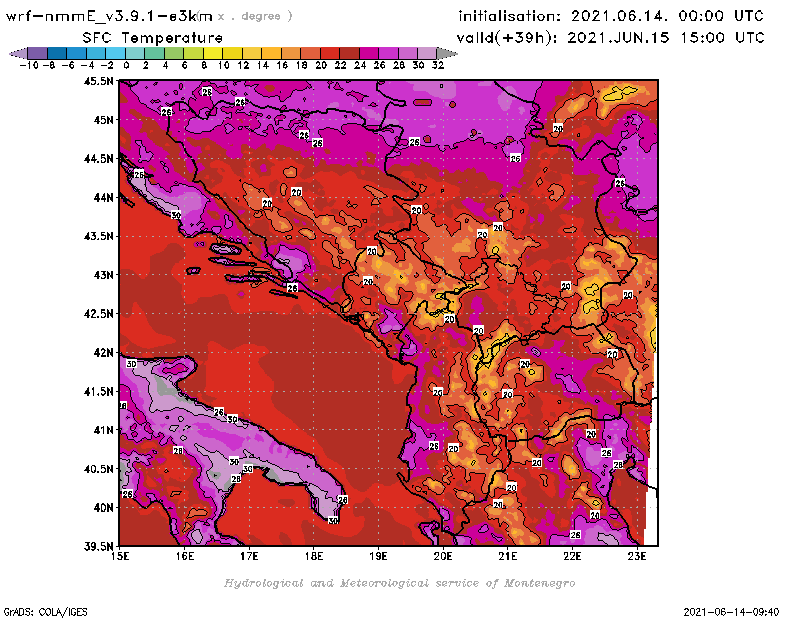Click the '45.5N' latitude axis label
The width and height of the screenshot is (800, 618).
pos(98,81)
